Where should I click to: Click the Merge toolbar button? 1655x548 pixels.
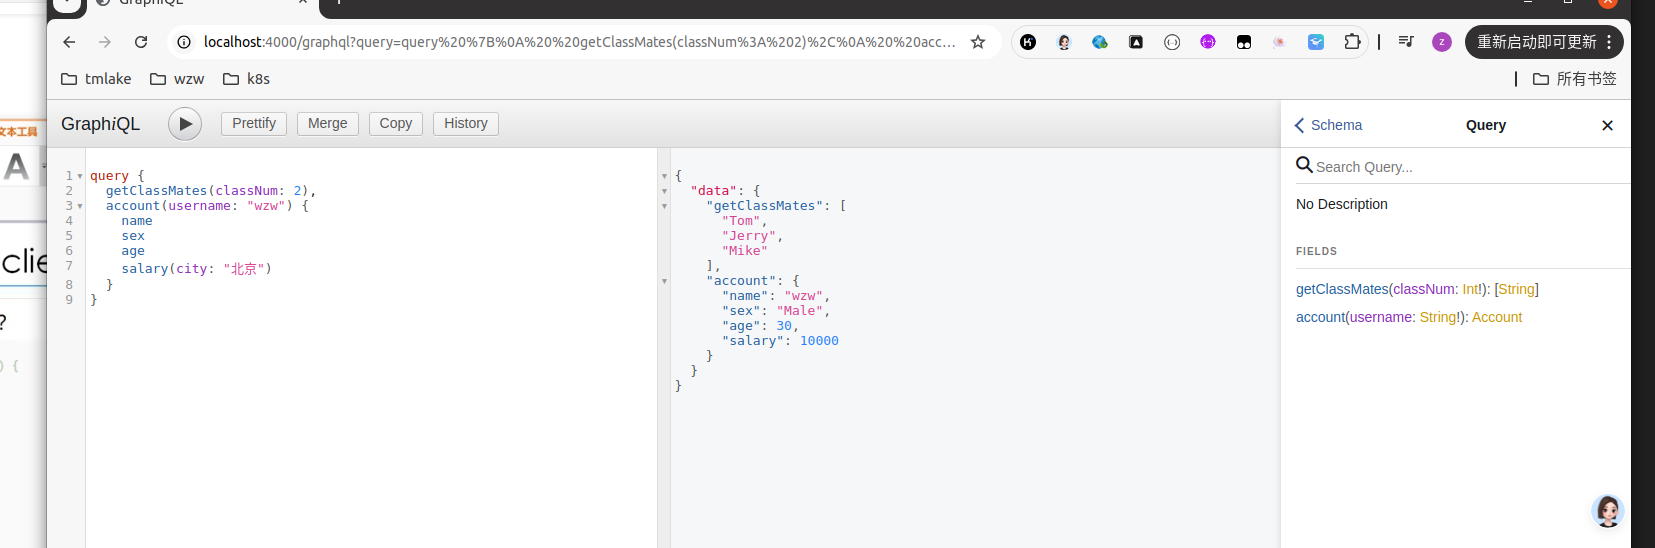tap(327, 123)
